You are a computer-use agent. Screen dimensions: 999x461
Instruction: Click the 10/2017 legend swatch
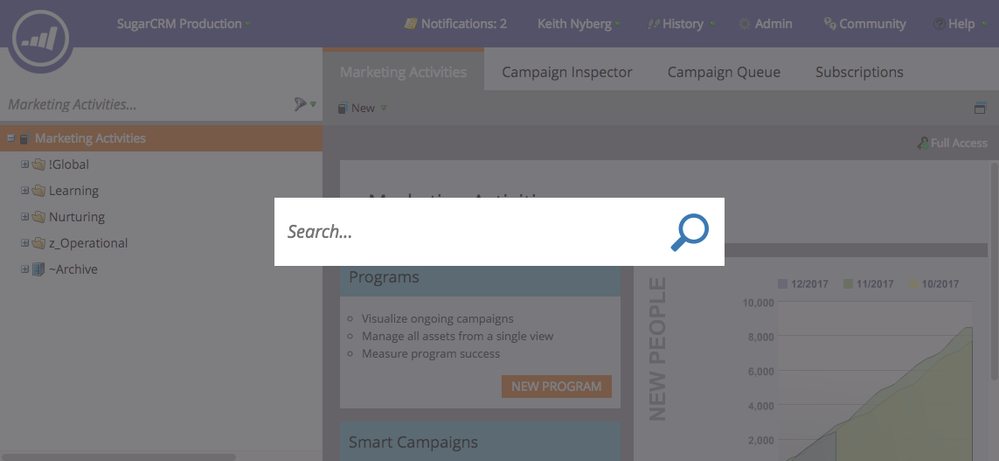coord(914,284)
